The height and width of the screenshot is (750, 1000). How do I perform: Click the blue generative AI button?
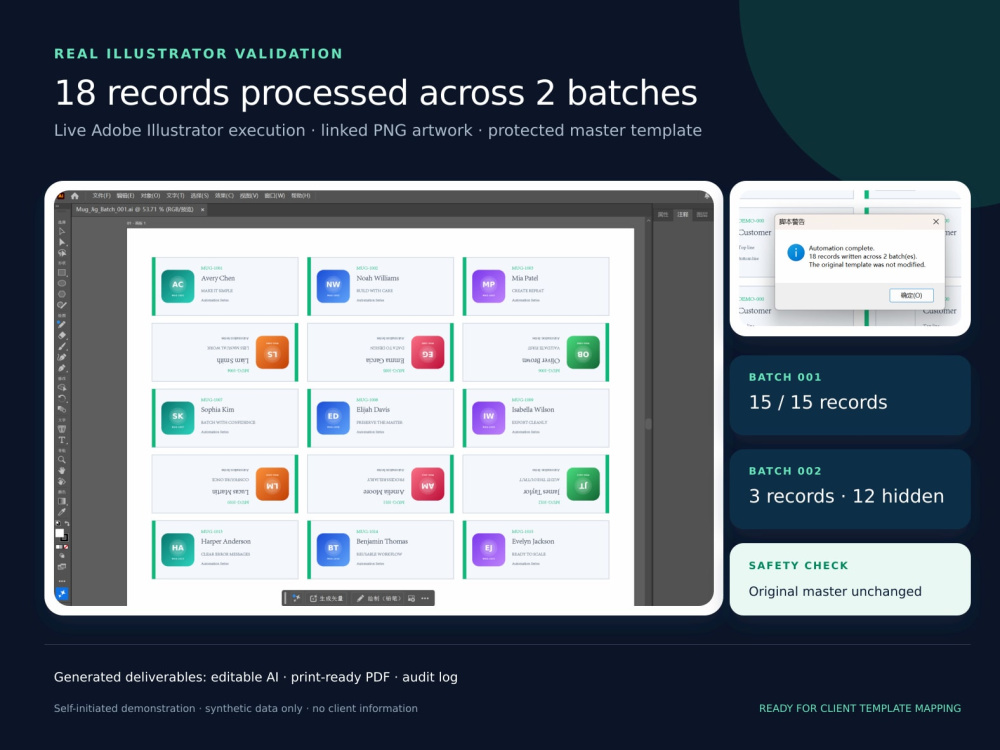coord(62,594)
